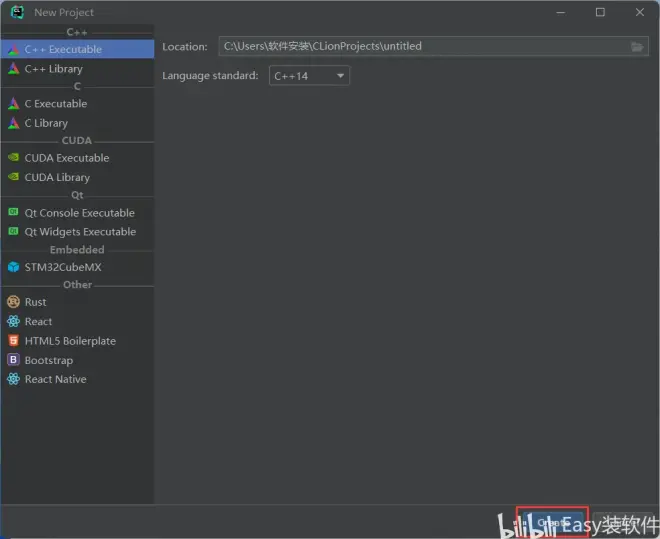This screenshot has width=660, height=539.
Task: Select the Qt Widgets Executable icon
Action: pyautogui.click(x=13, y=231)
